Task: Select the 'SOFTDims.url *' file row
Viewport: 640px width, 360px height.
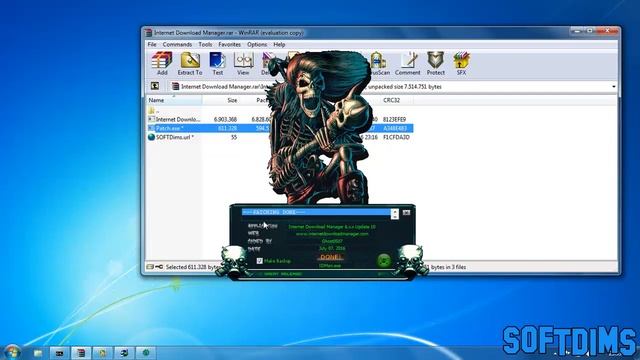Action: (280, 137)
